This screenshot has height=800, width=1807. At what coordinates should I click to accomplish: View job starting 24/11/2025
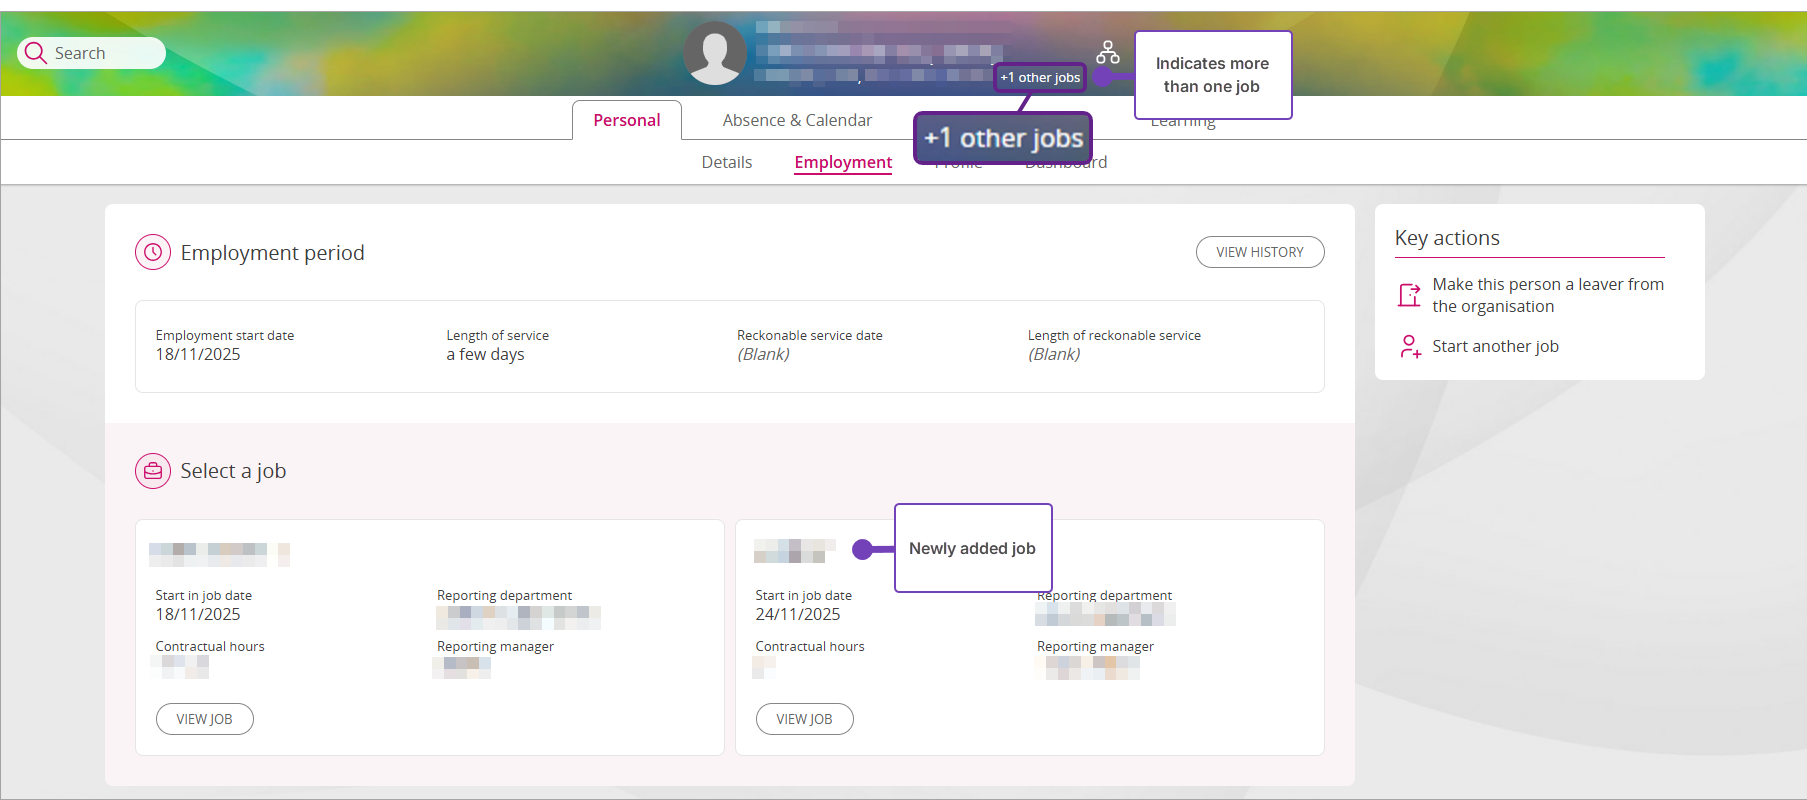804,719
